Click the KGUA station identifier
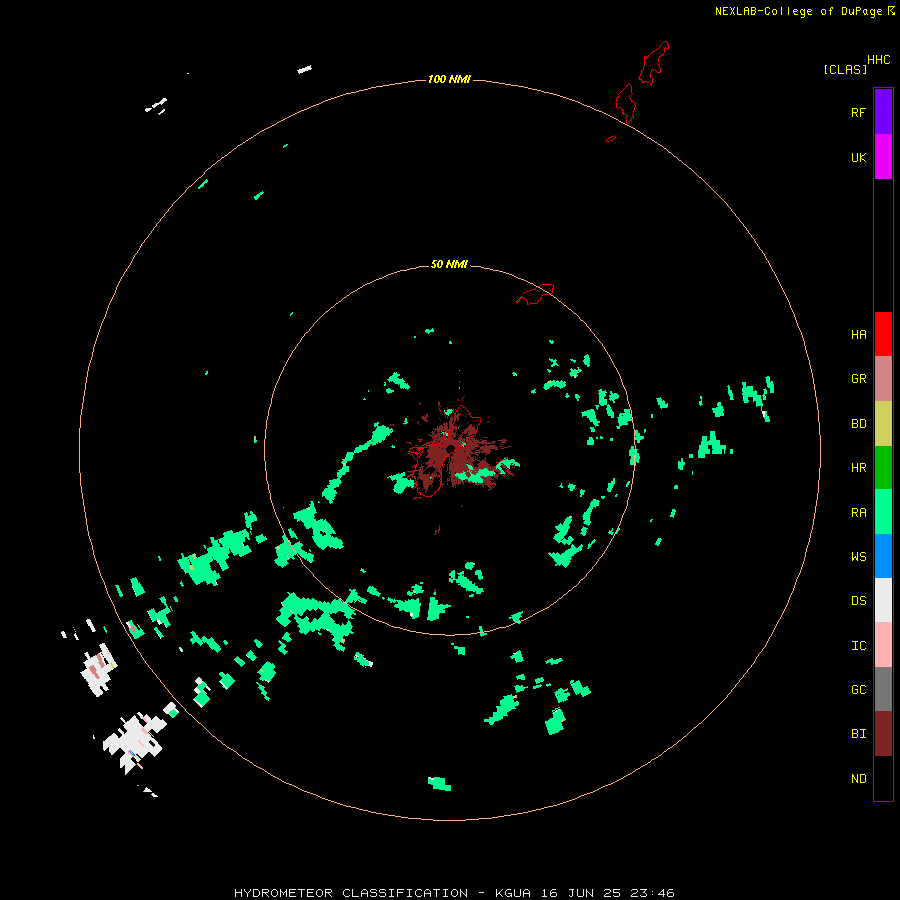The width and height of the screenshot is (900, 900). [x=513, y=893]
